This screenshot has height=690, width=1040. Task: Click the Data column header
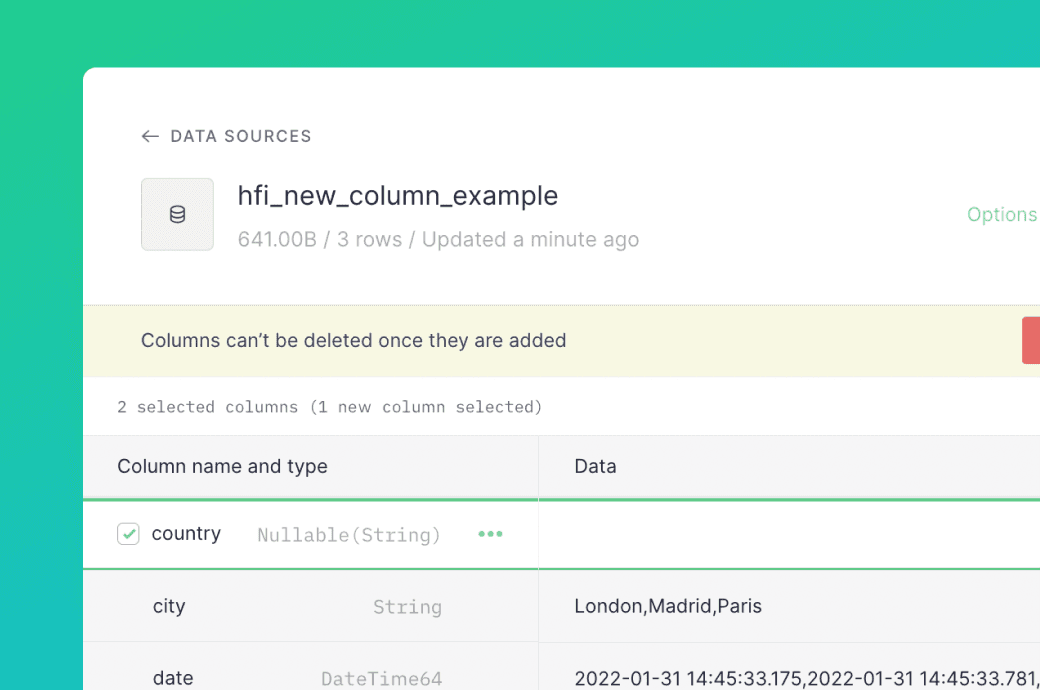coord(595,466)
